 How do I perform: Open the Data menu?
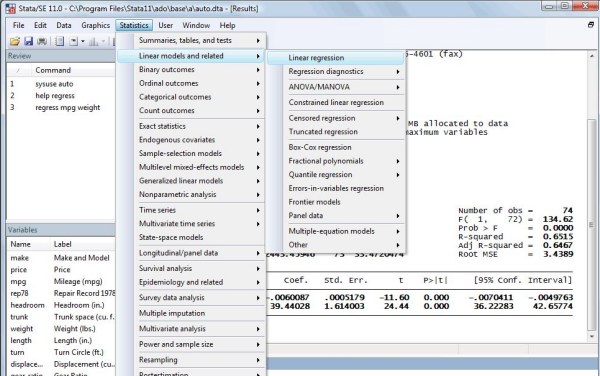coord(64,25)
